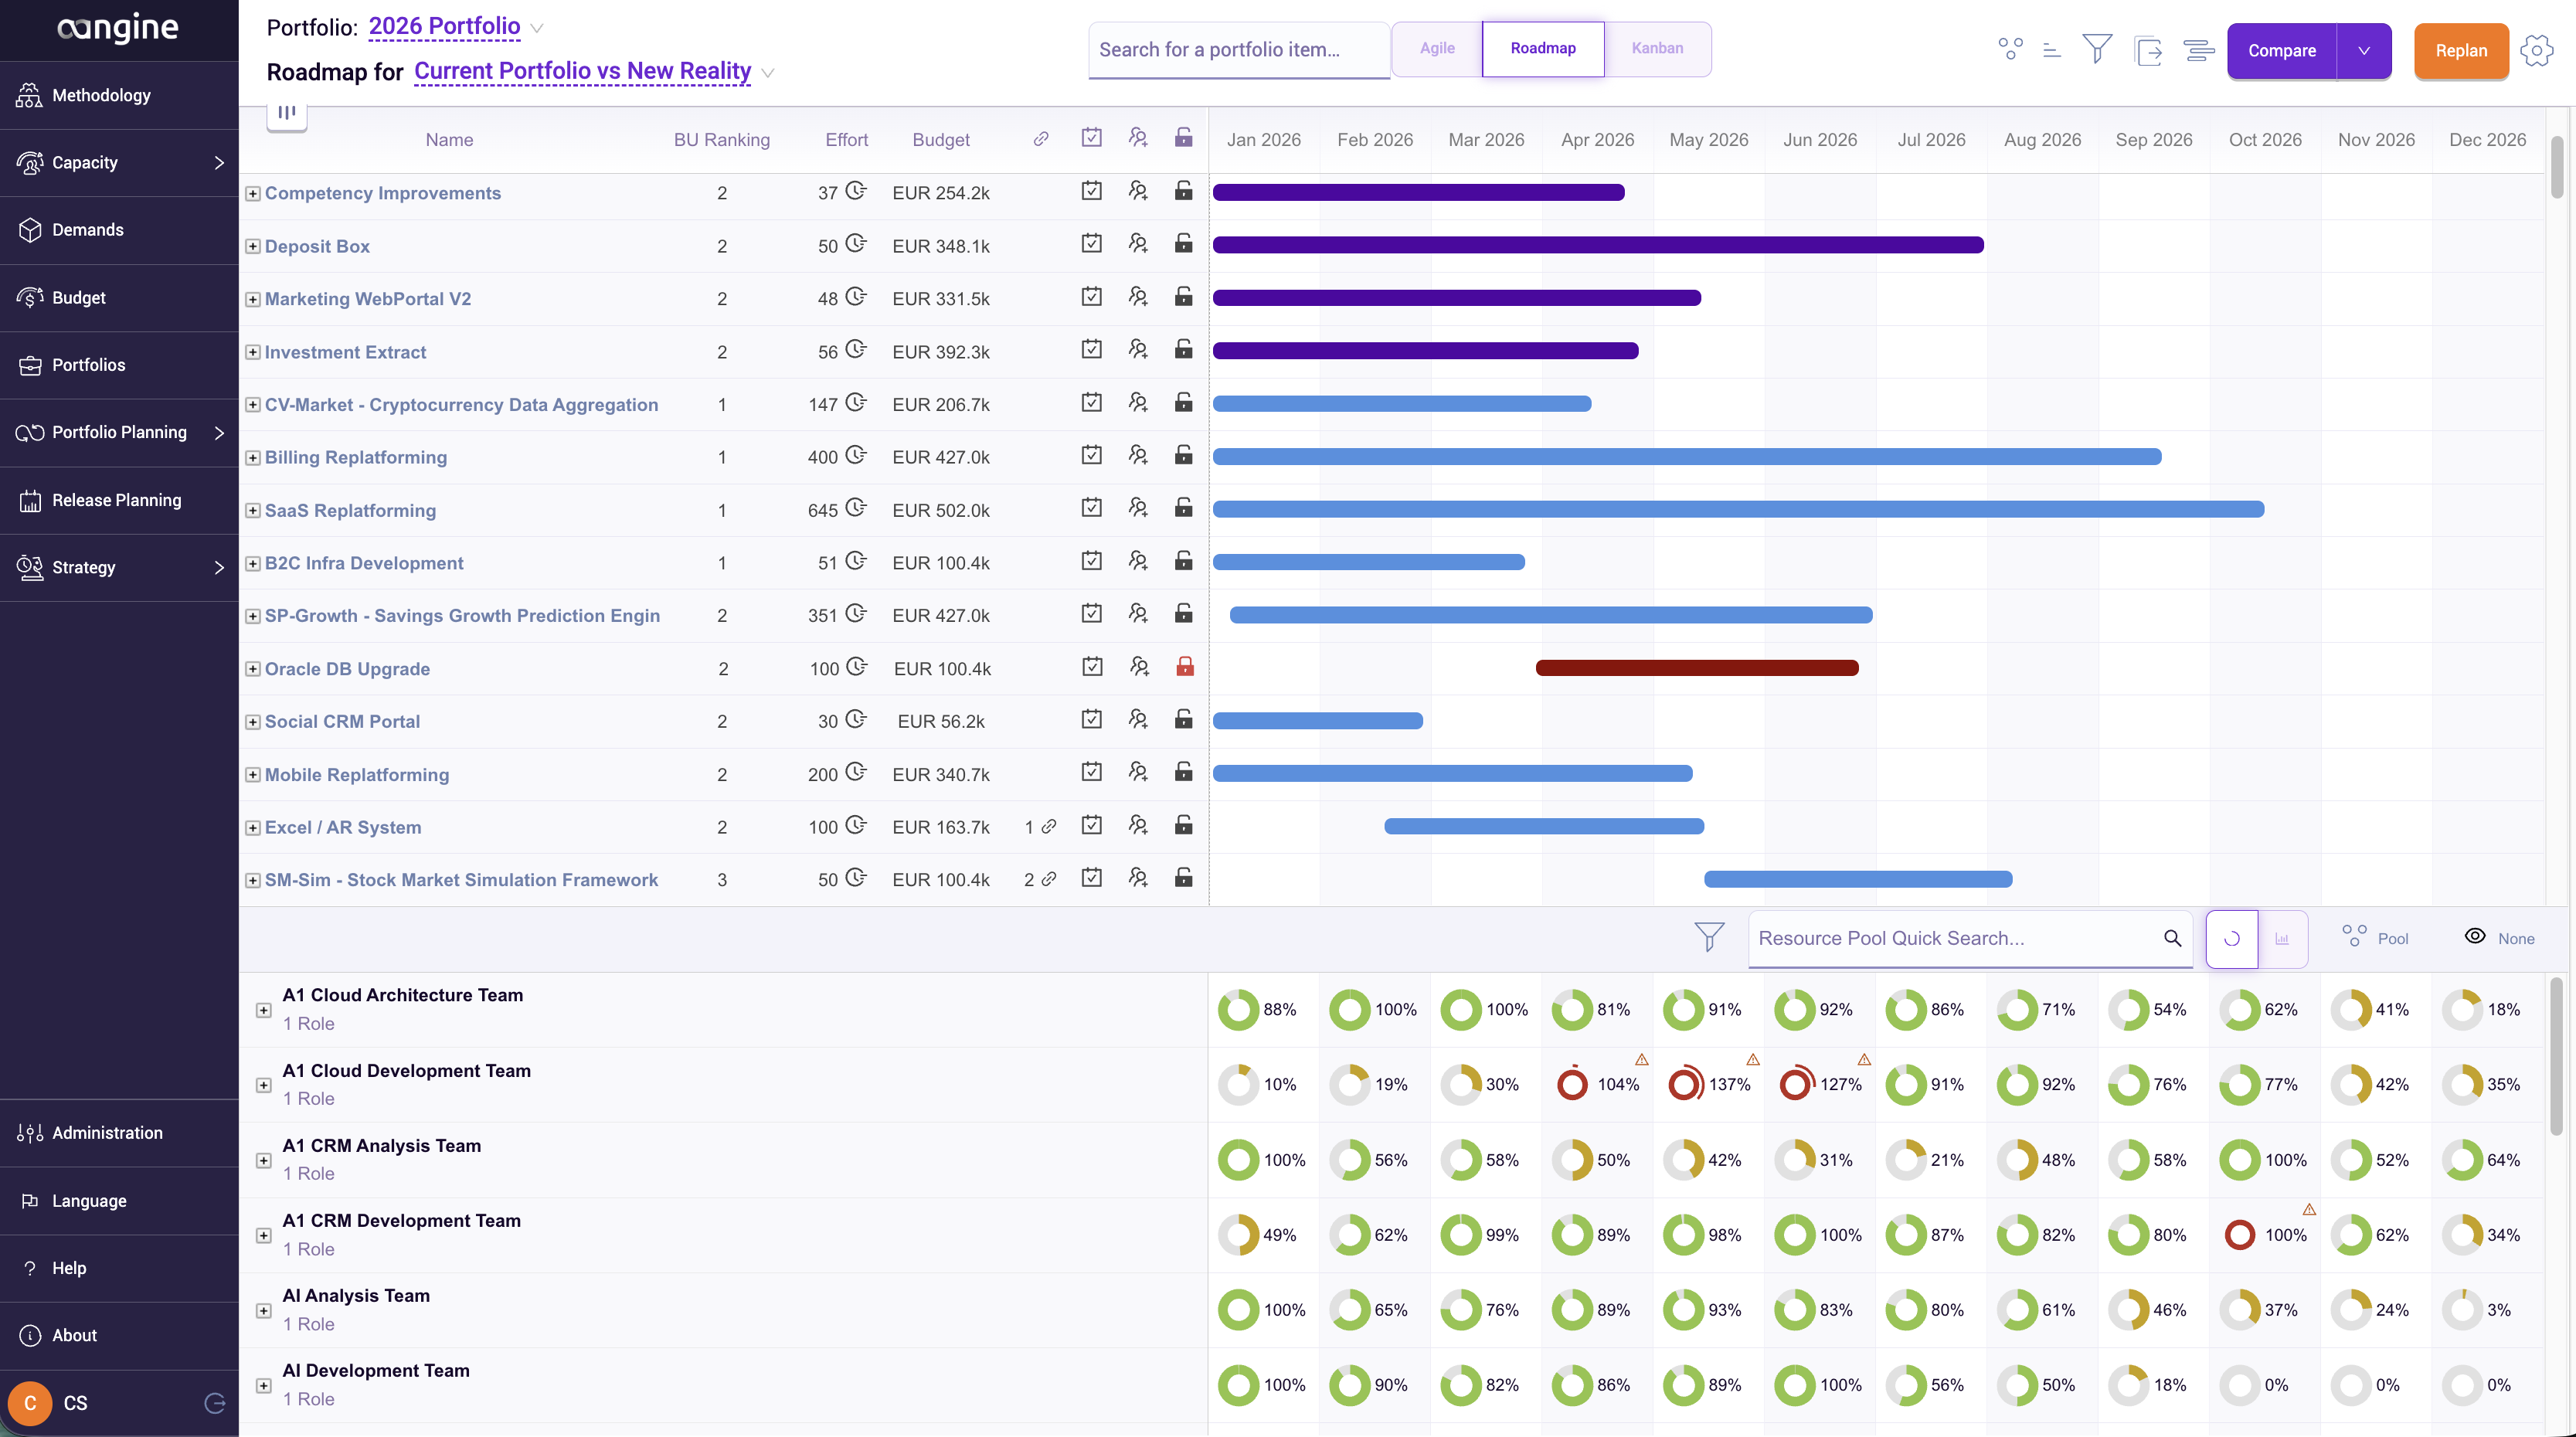
Task: Toggle the calendar check on Social CRM Portal
Action: 1092,719
